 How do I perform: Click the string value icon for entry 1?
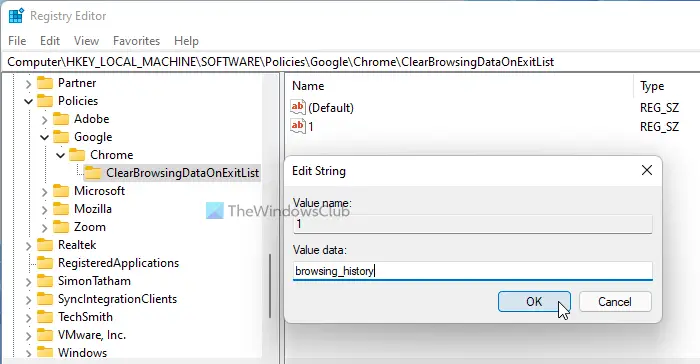point(298,126)
